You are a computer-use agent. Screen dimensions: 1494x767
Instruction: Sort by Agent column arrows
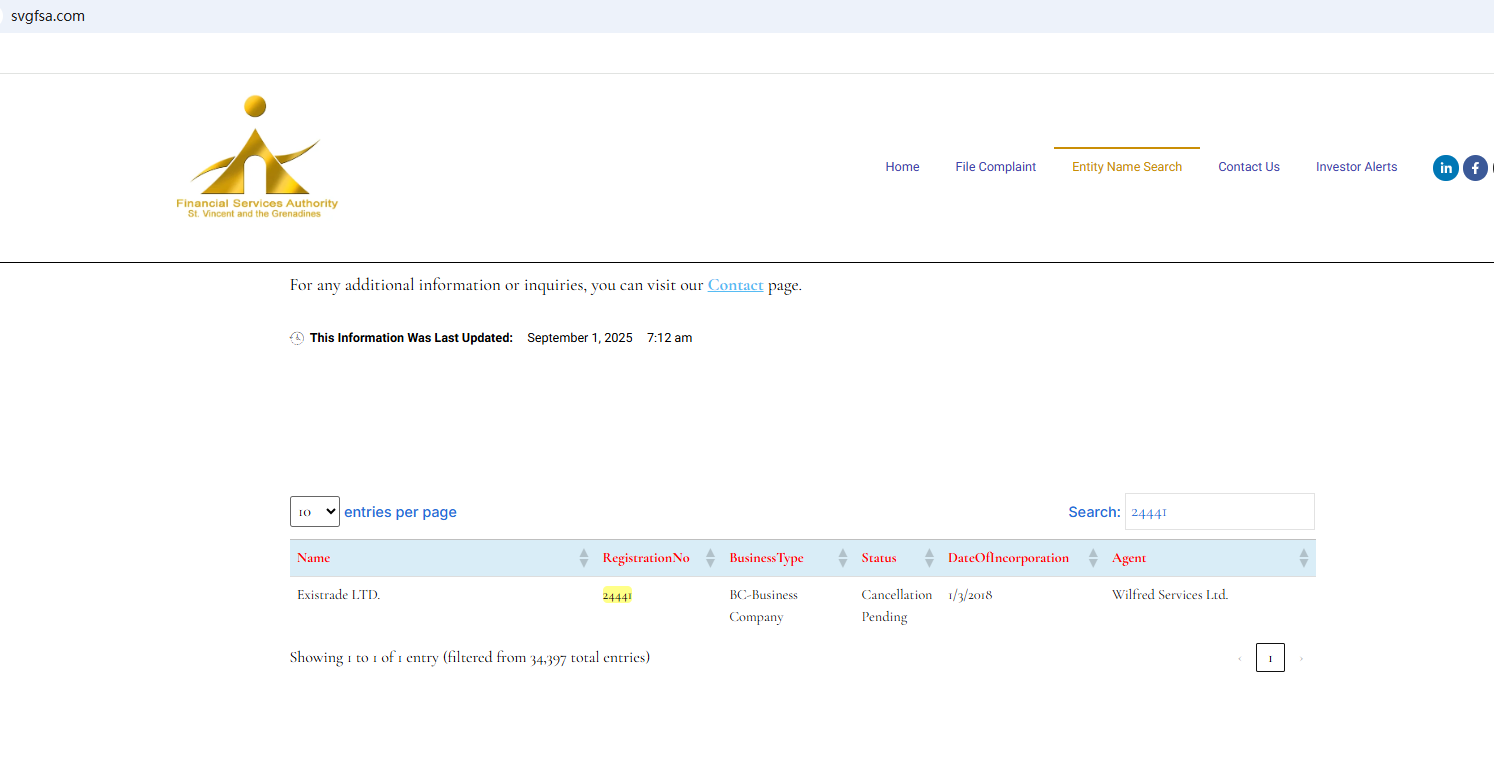click(x=1303, y=558)
